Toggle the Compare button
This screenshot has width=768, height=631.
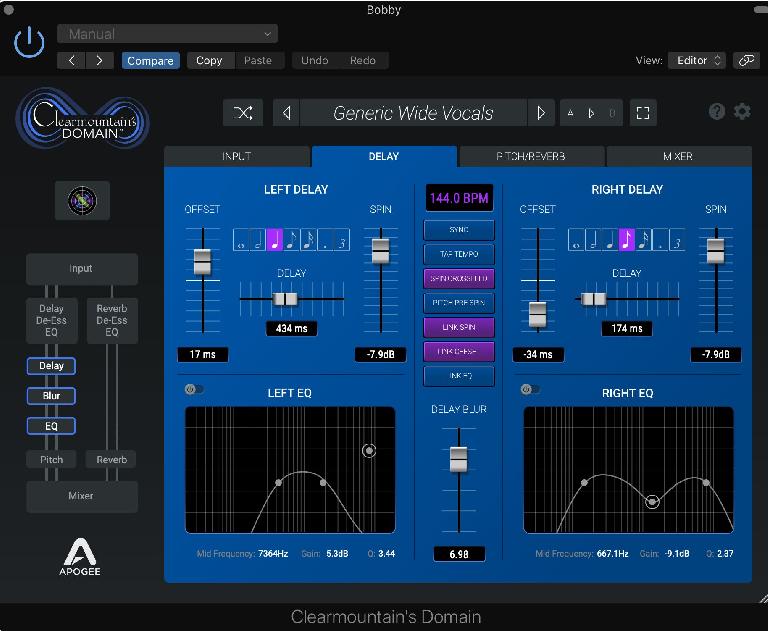click(x=150, y=61)
